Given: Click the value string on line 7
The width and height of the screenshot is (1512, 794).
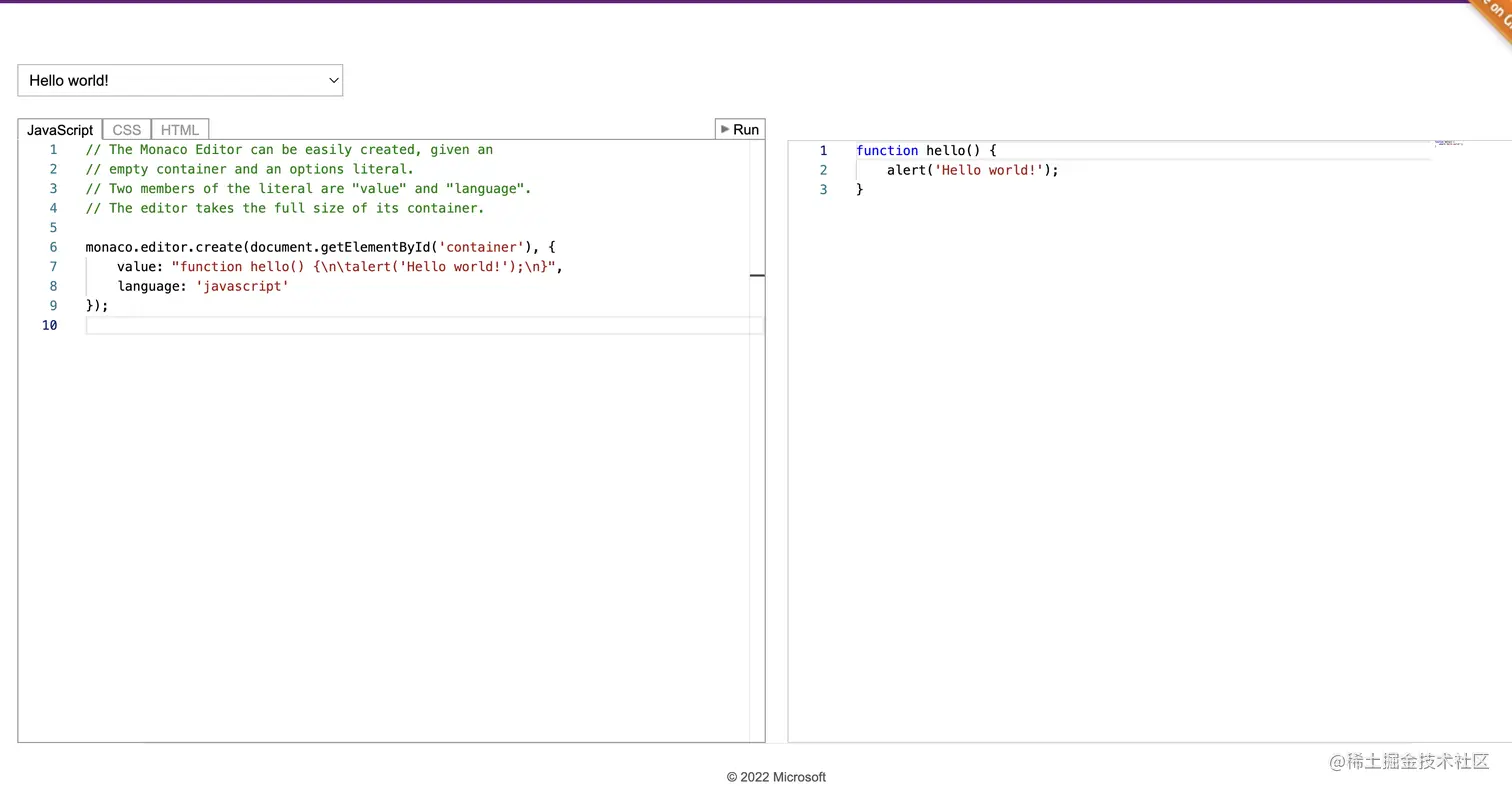Looking at the screenshot, I should (363, 267).
